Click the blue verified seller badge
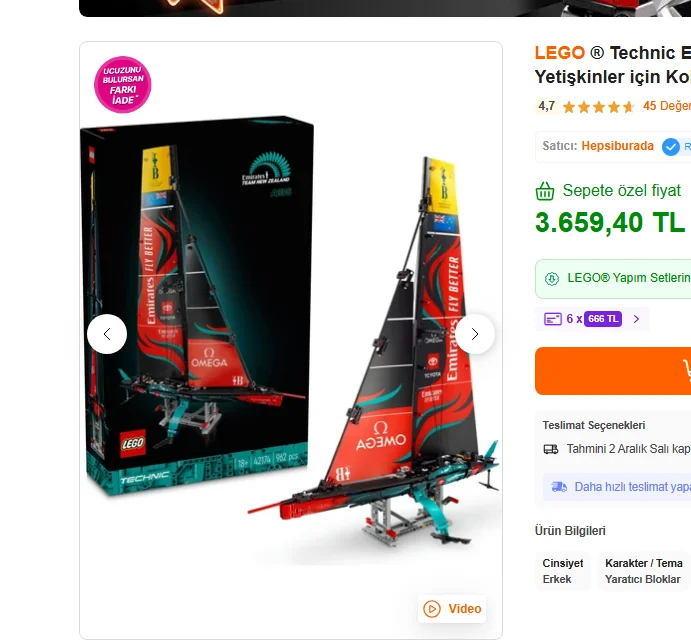 pyautogui.click(x=671, y=147)
